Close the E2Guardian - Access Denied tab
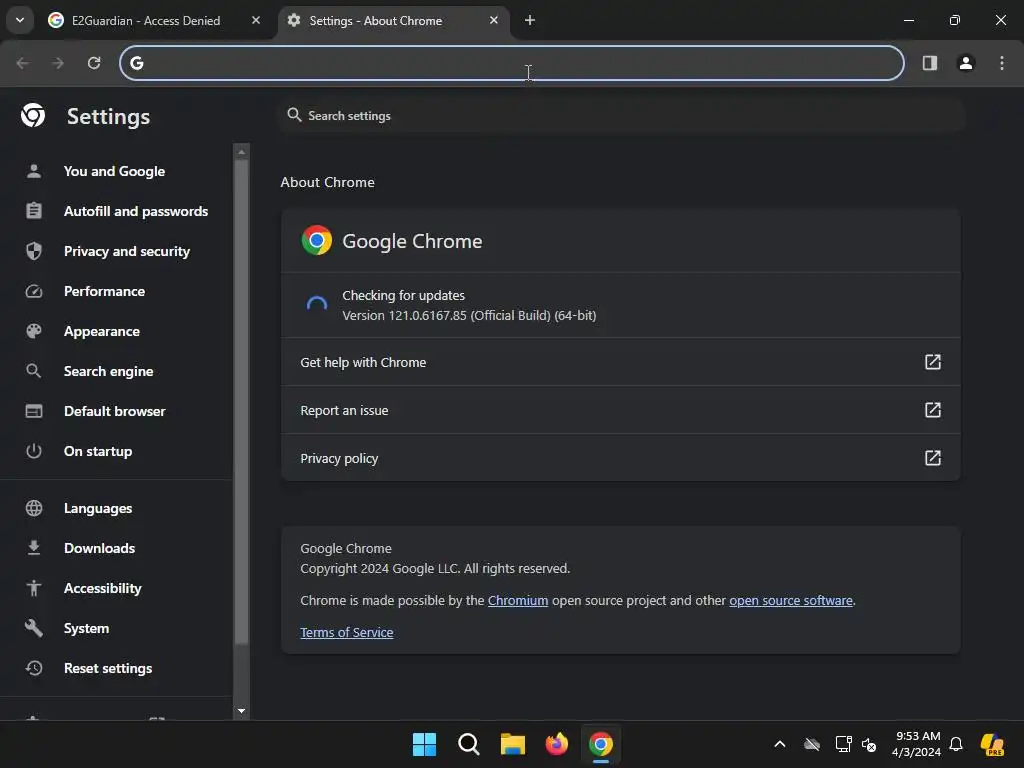This screenshot has height=768, width=1024. pos(256,20)
